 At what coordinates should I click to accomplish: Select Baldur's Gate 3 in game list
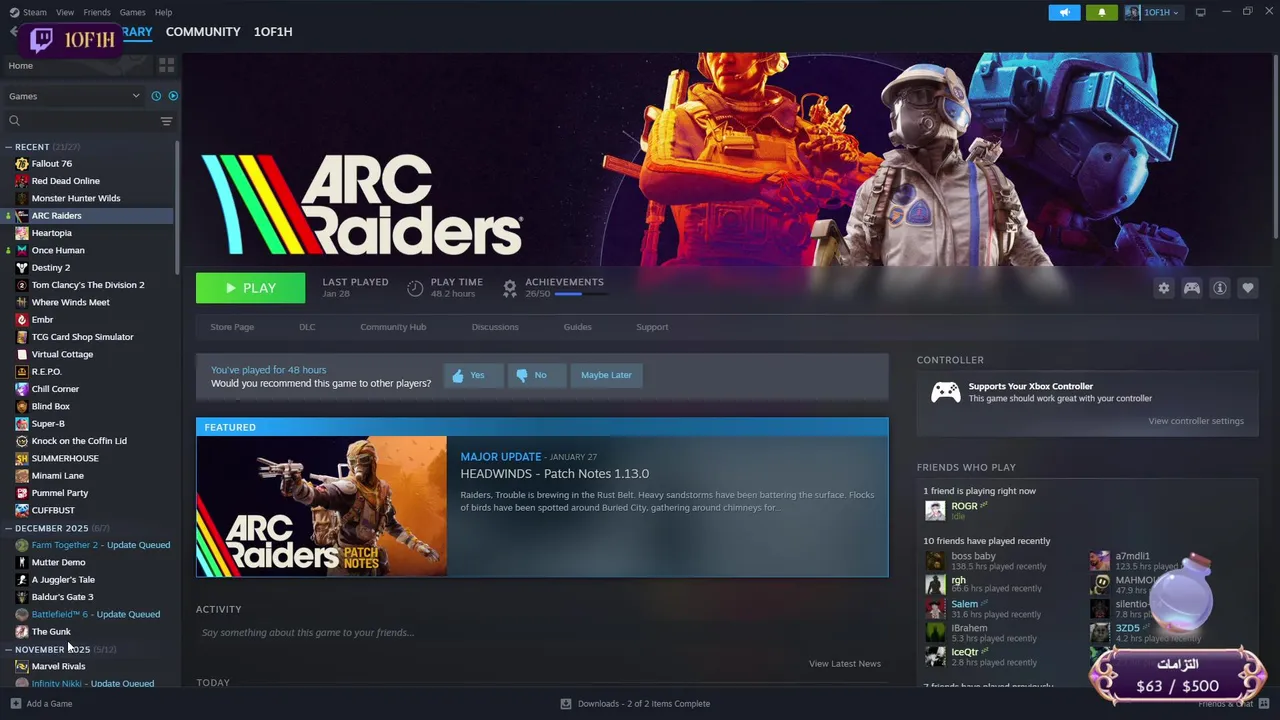click(62, 597)
